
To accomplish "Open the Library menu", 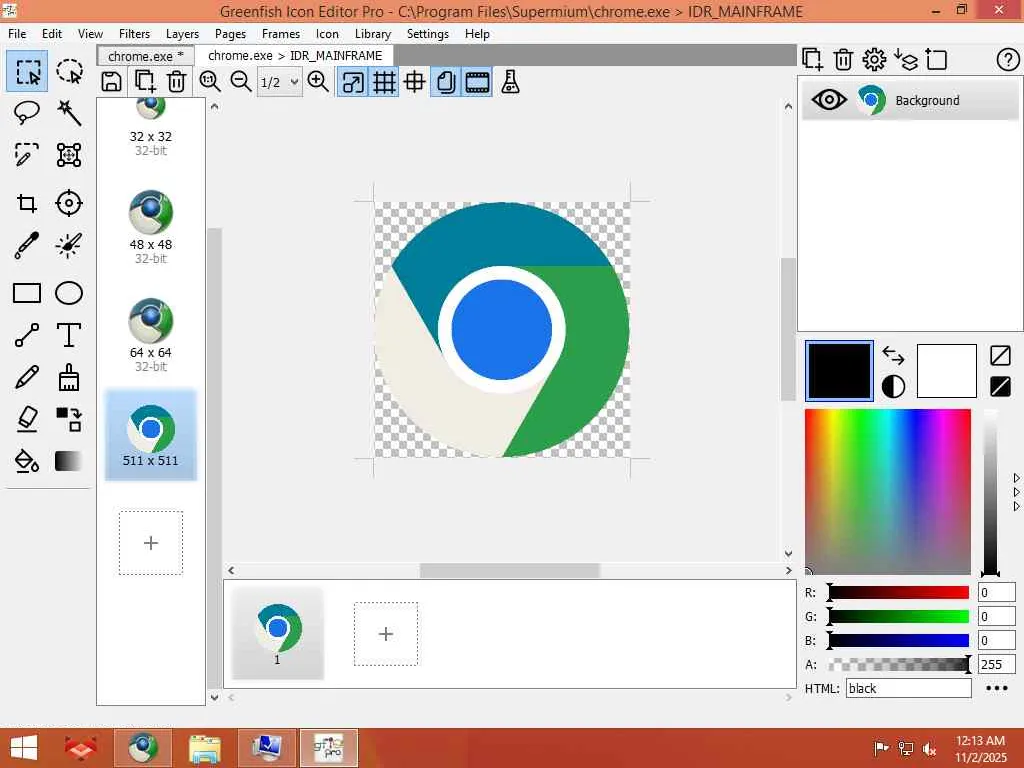I will pyautogui.click(x=373, y=33).
